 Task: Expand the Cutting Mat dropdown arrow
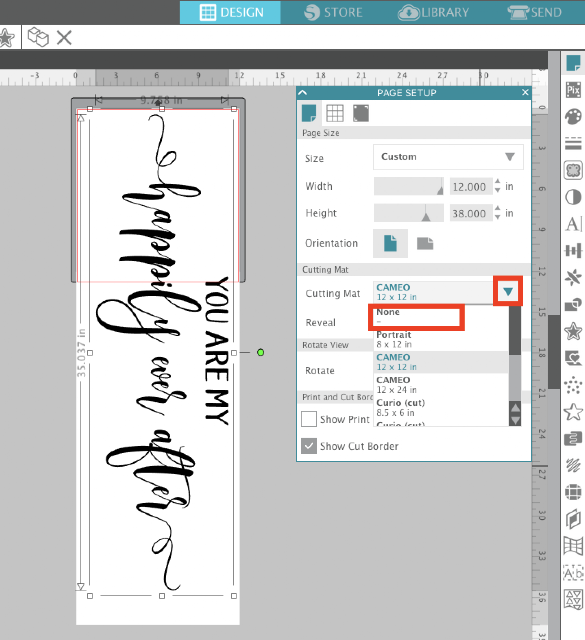[x=508, y=291]
